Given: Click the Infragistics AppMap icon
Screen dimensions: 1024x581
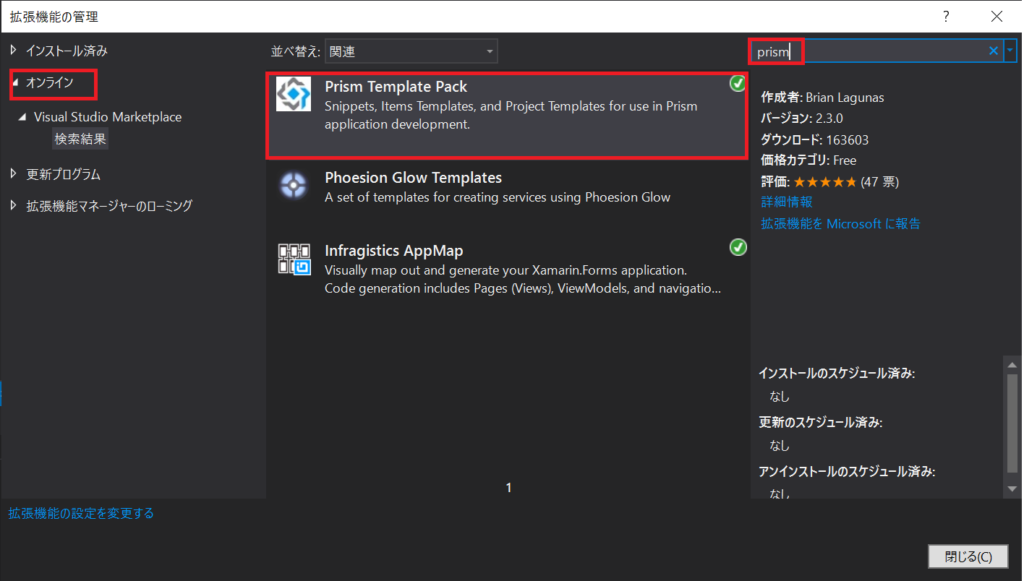Looking at the screenshot, I should click(294, 259).
